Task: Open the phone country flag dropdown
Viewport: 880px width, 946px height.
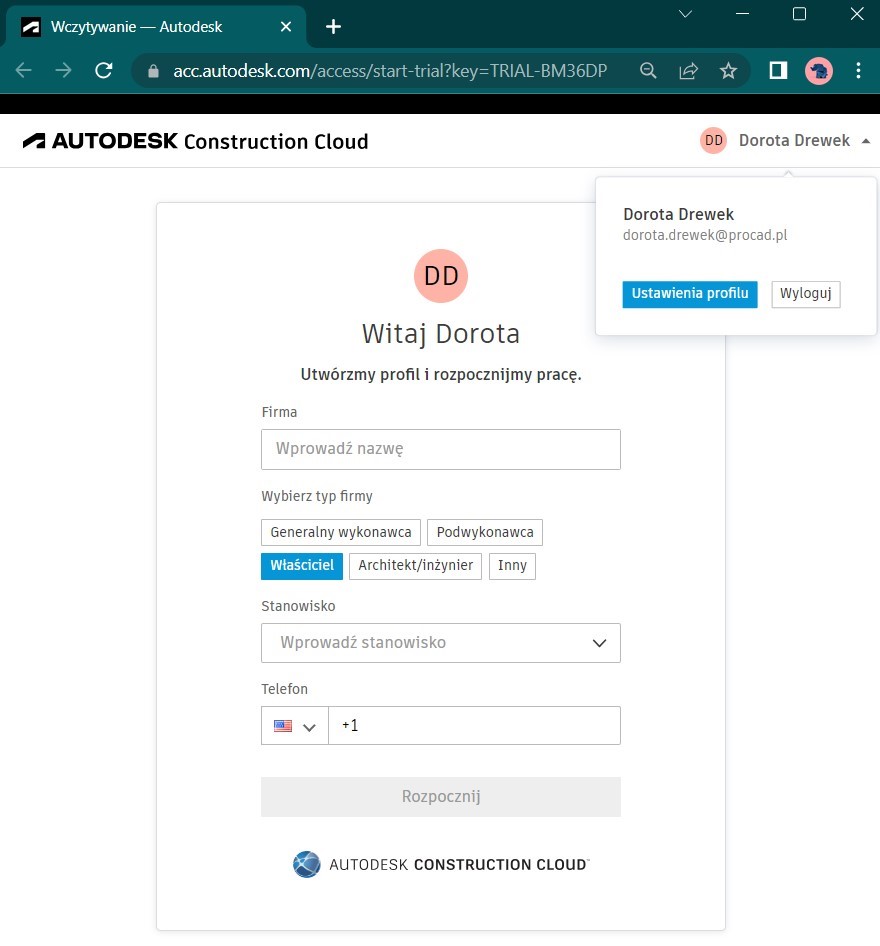Action: point(295,726)
